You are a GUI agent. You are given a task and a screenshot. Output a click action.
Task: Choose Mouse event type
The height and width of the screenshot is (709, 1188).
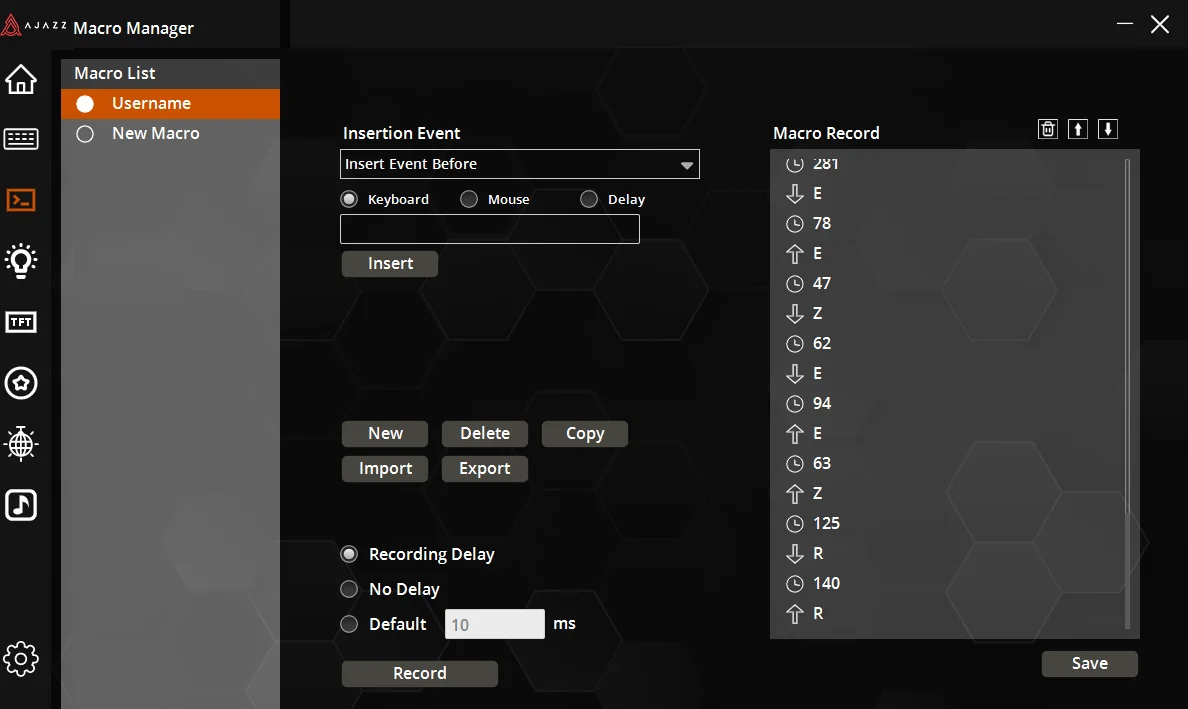tap(469, 199)
